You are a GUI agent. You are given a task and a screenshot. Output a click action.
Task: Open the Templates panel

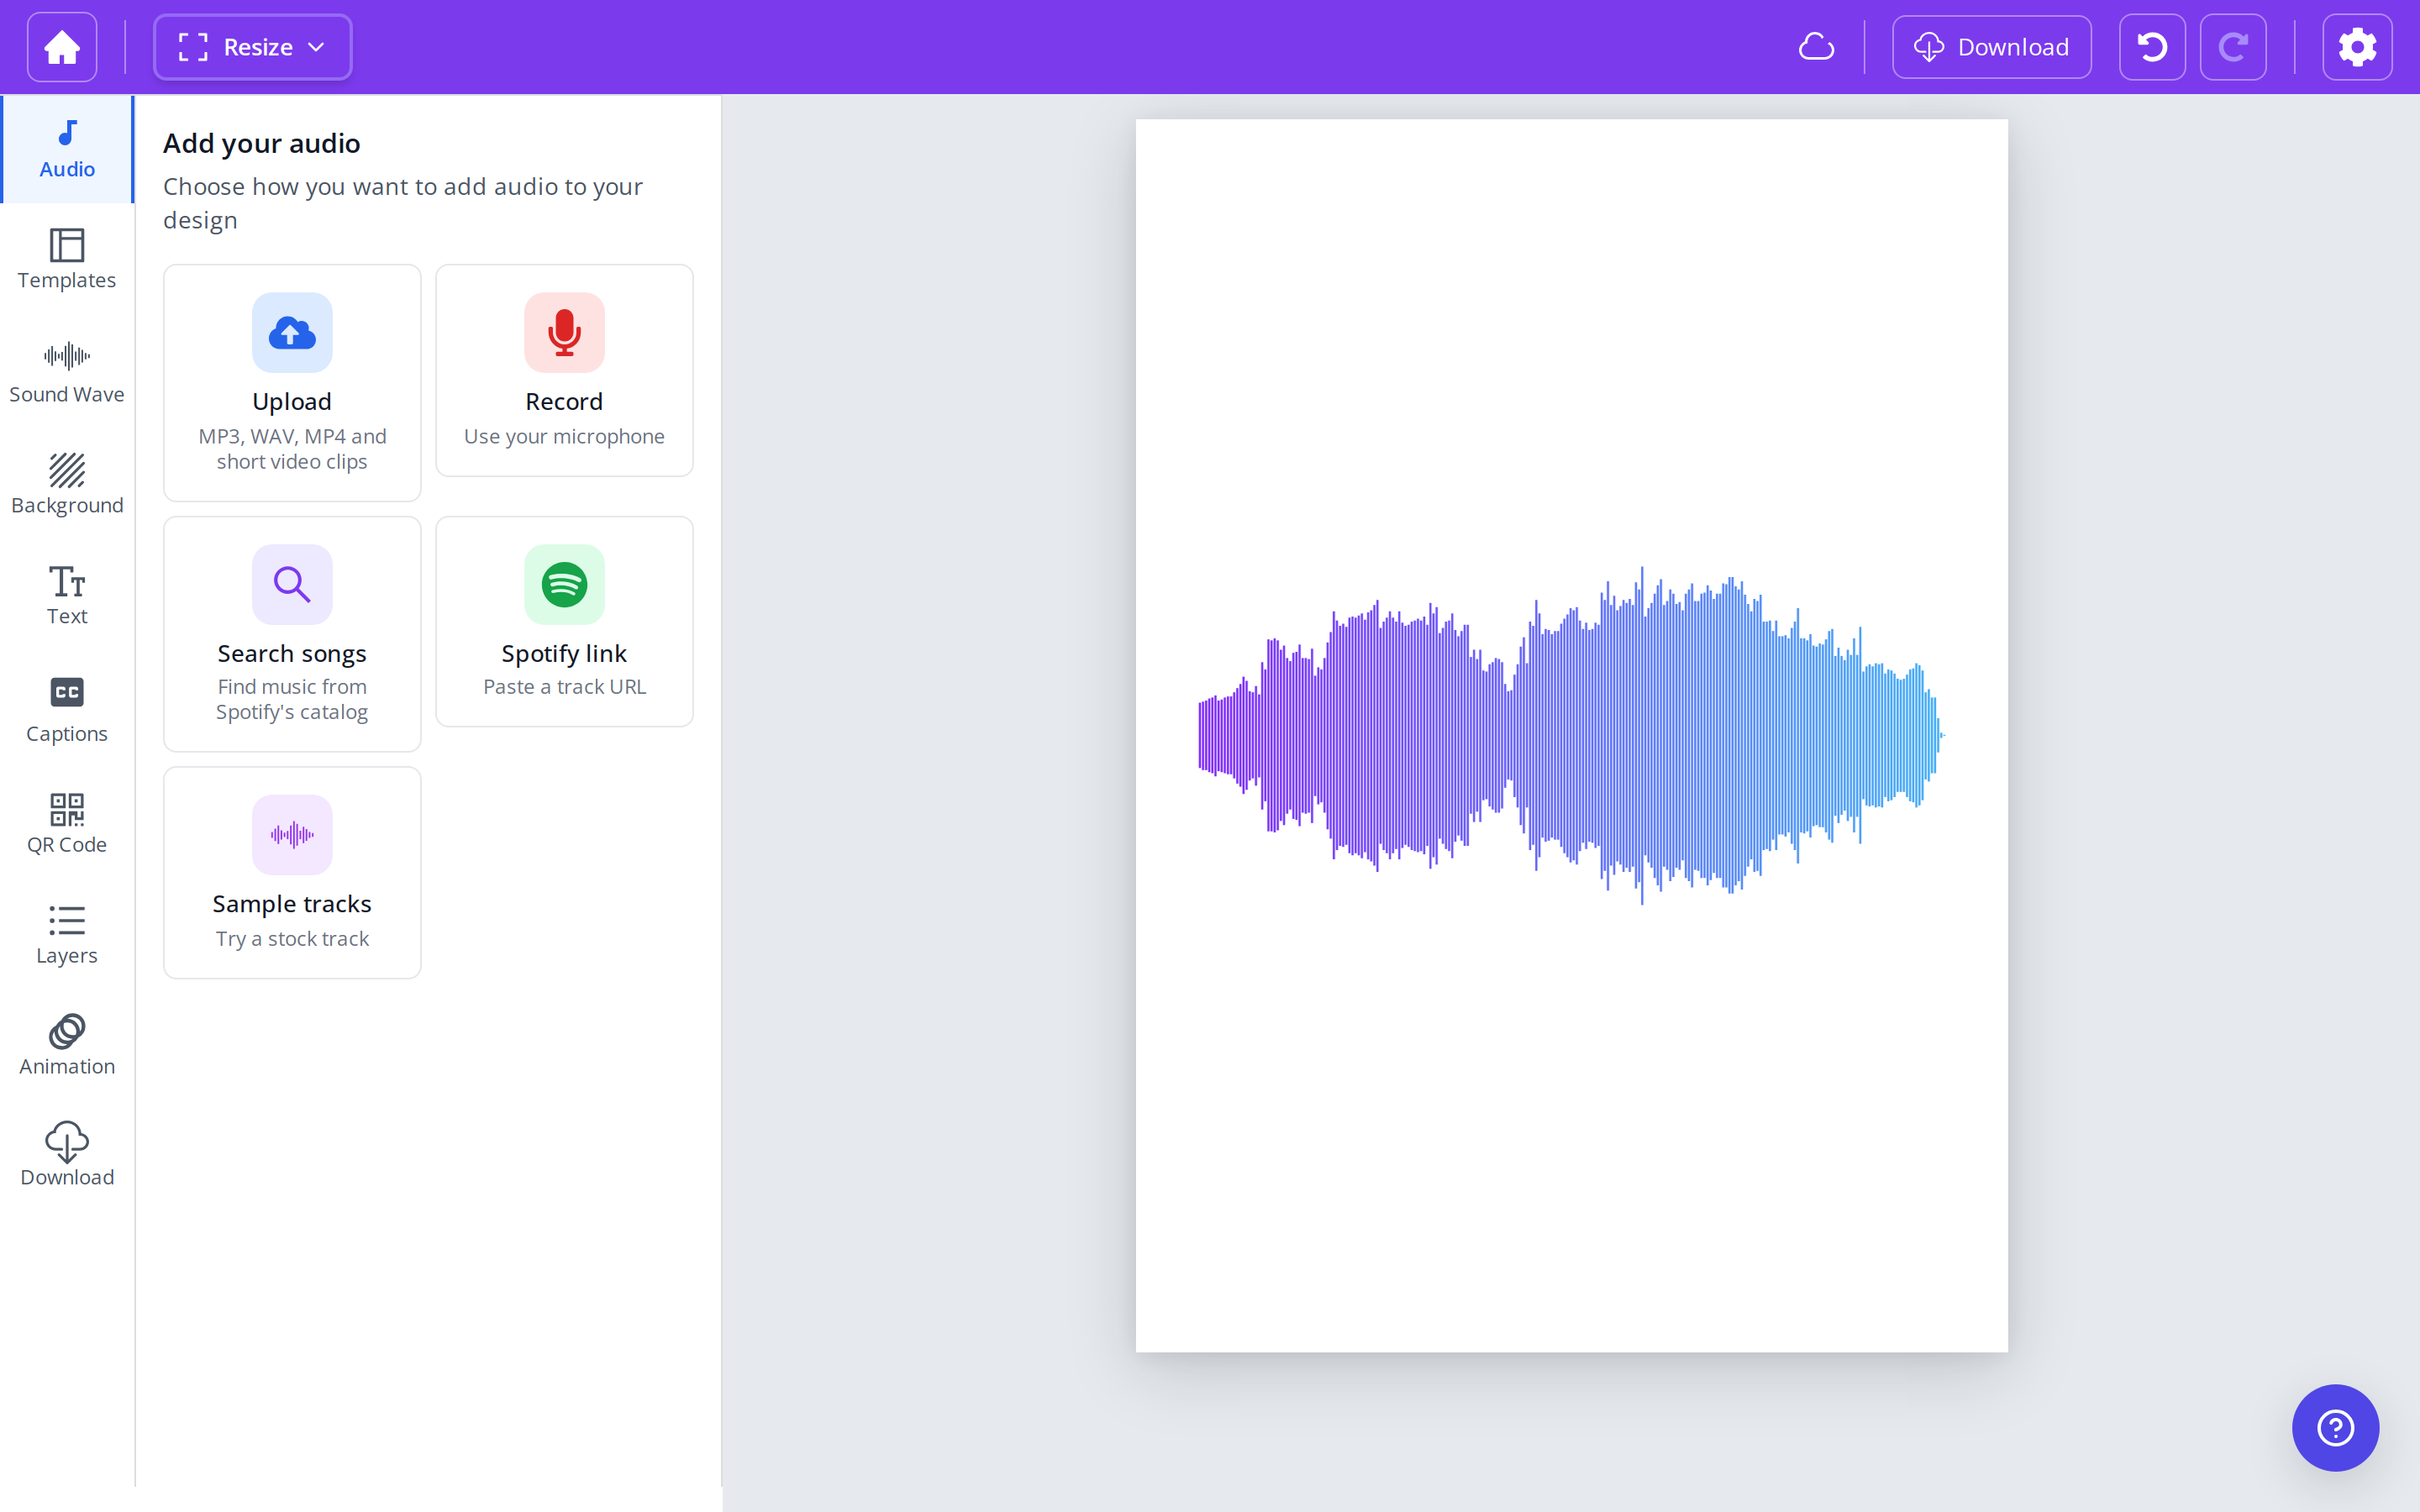(67, 259)
